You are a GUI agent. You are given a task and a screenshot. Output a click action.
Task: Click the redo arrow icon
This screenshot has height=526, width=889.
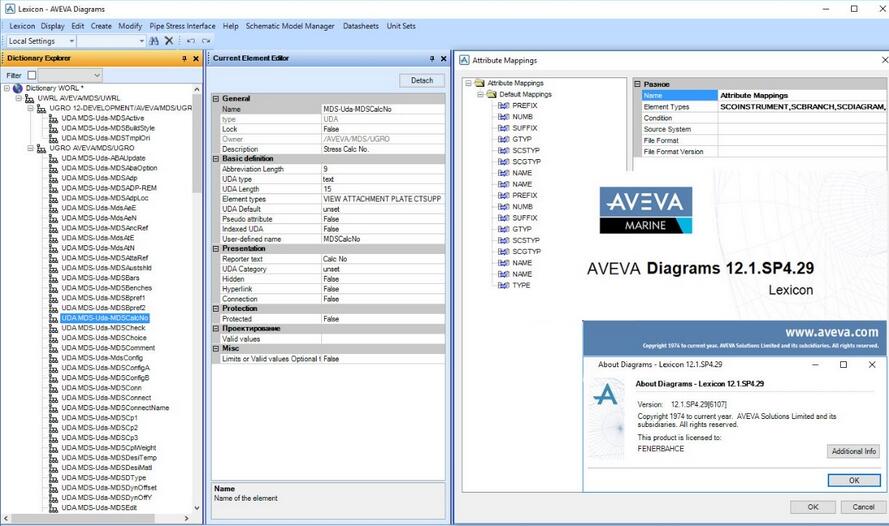(x=206, y=41)
